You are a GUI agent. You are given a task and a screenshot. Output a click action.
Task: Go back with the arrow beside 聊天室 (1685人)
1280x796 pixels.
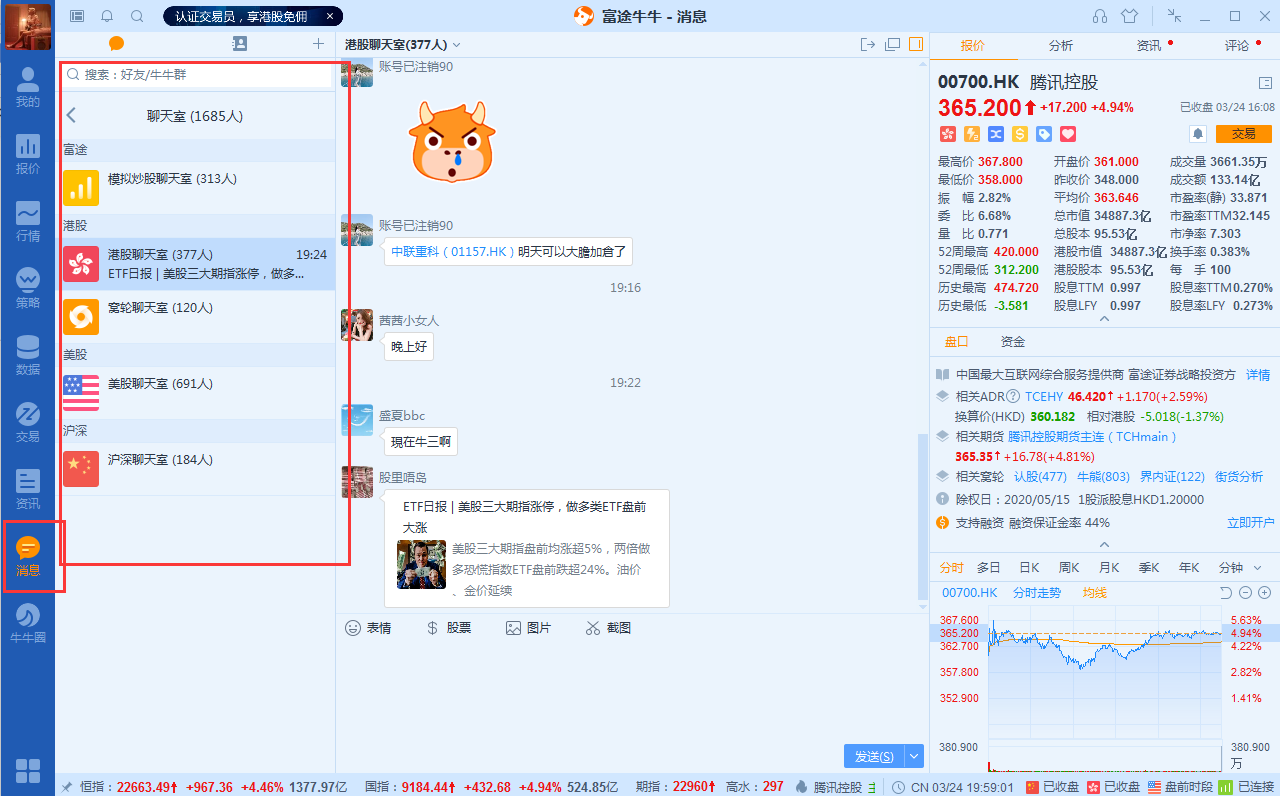pyautogui.click(x=71, y=116)
